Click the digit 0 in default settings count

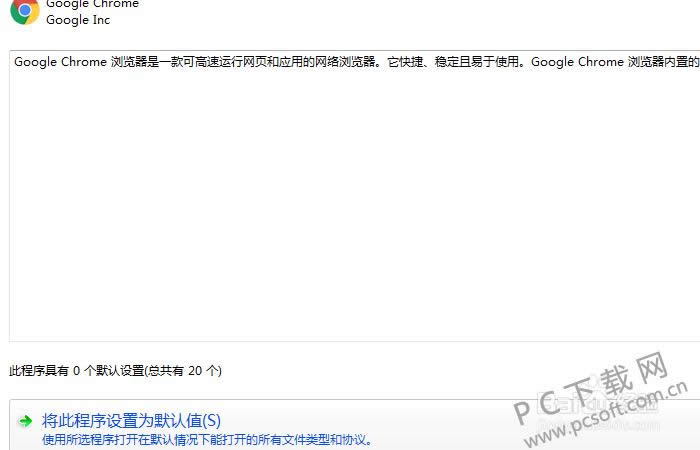click(76, 371)
